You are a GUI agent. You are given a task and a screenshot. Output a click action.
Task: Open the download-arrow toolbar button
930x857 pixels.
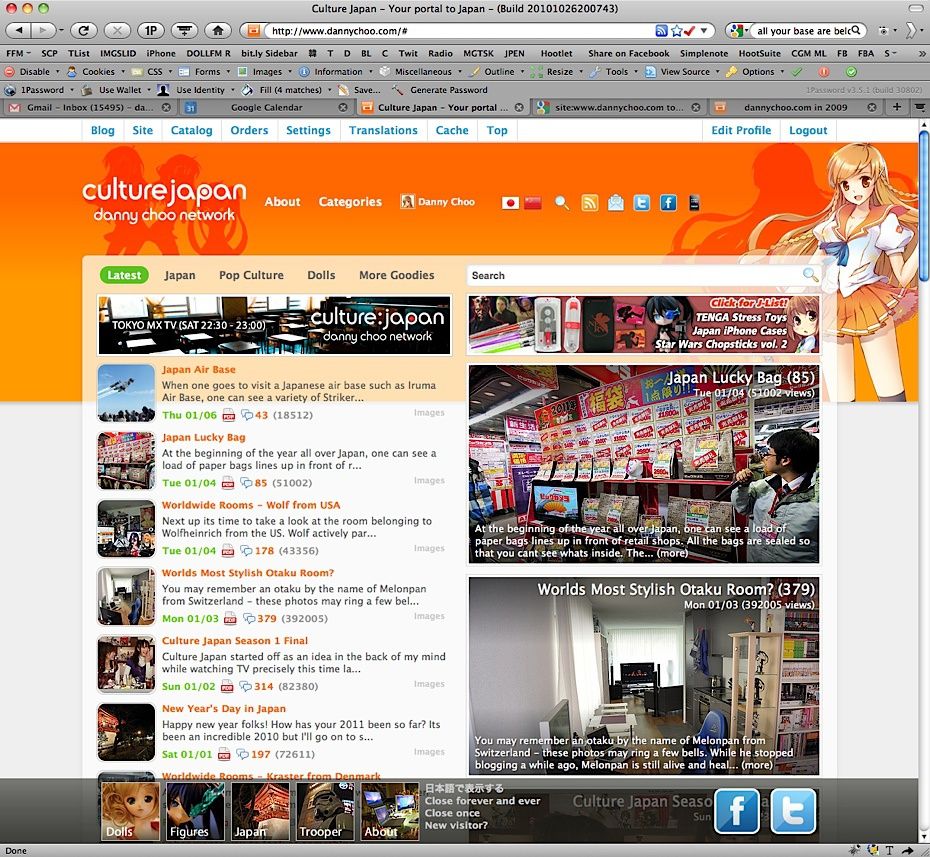click(x=184, y=30)
